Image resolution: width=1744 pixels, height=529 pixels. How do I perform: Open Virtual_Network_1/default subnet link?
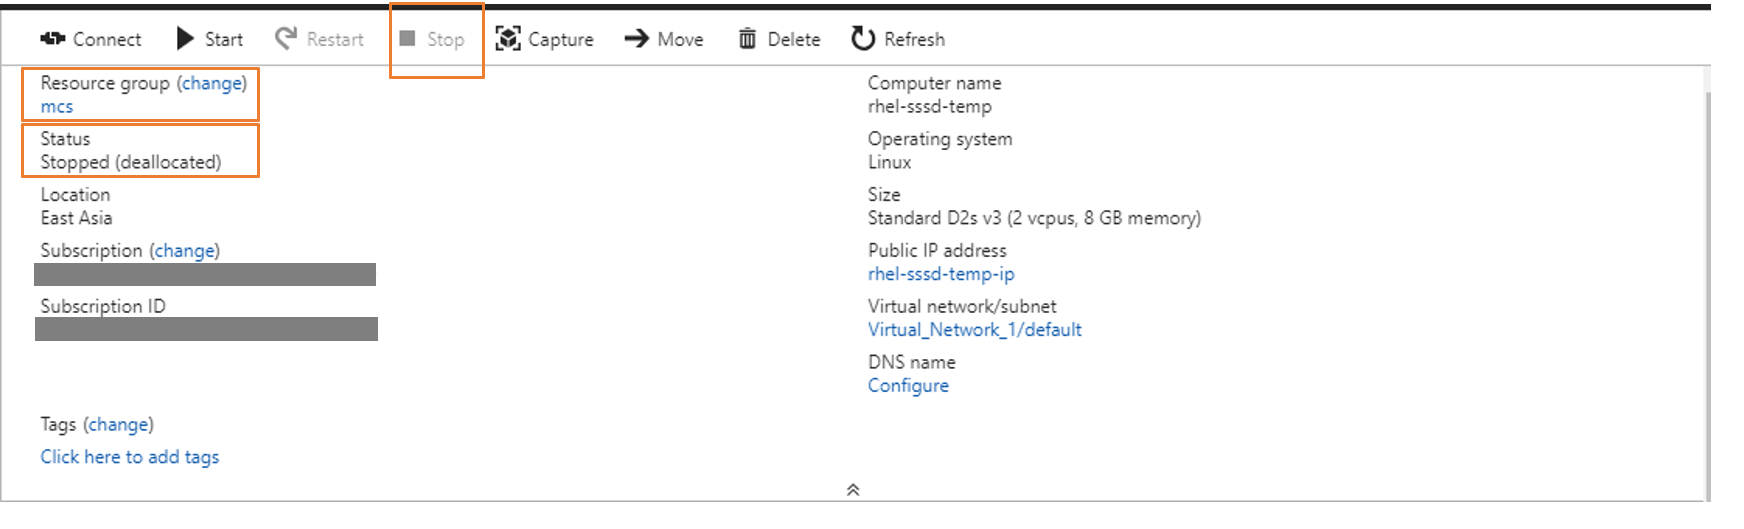(x=974, y=330)
